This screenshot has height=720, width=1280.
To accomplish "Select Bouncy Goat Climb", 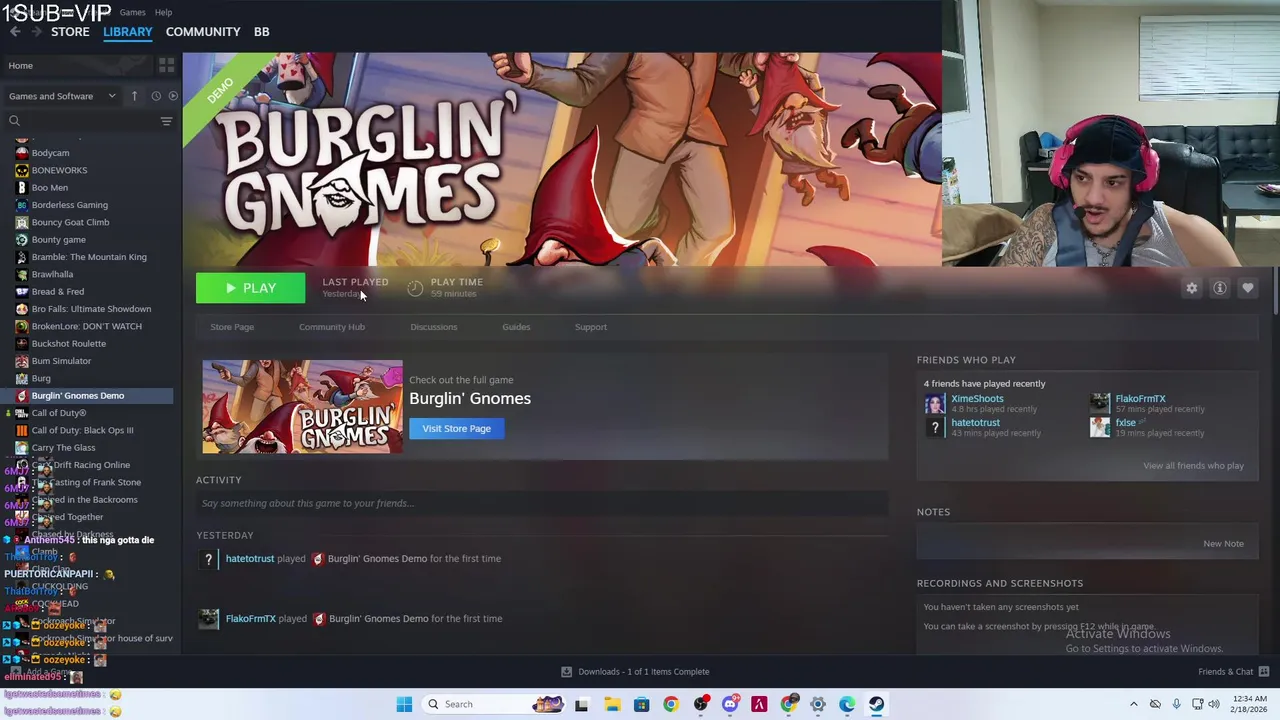I will (x=70, y=222).
